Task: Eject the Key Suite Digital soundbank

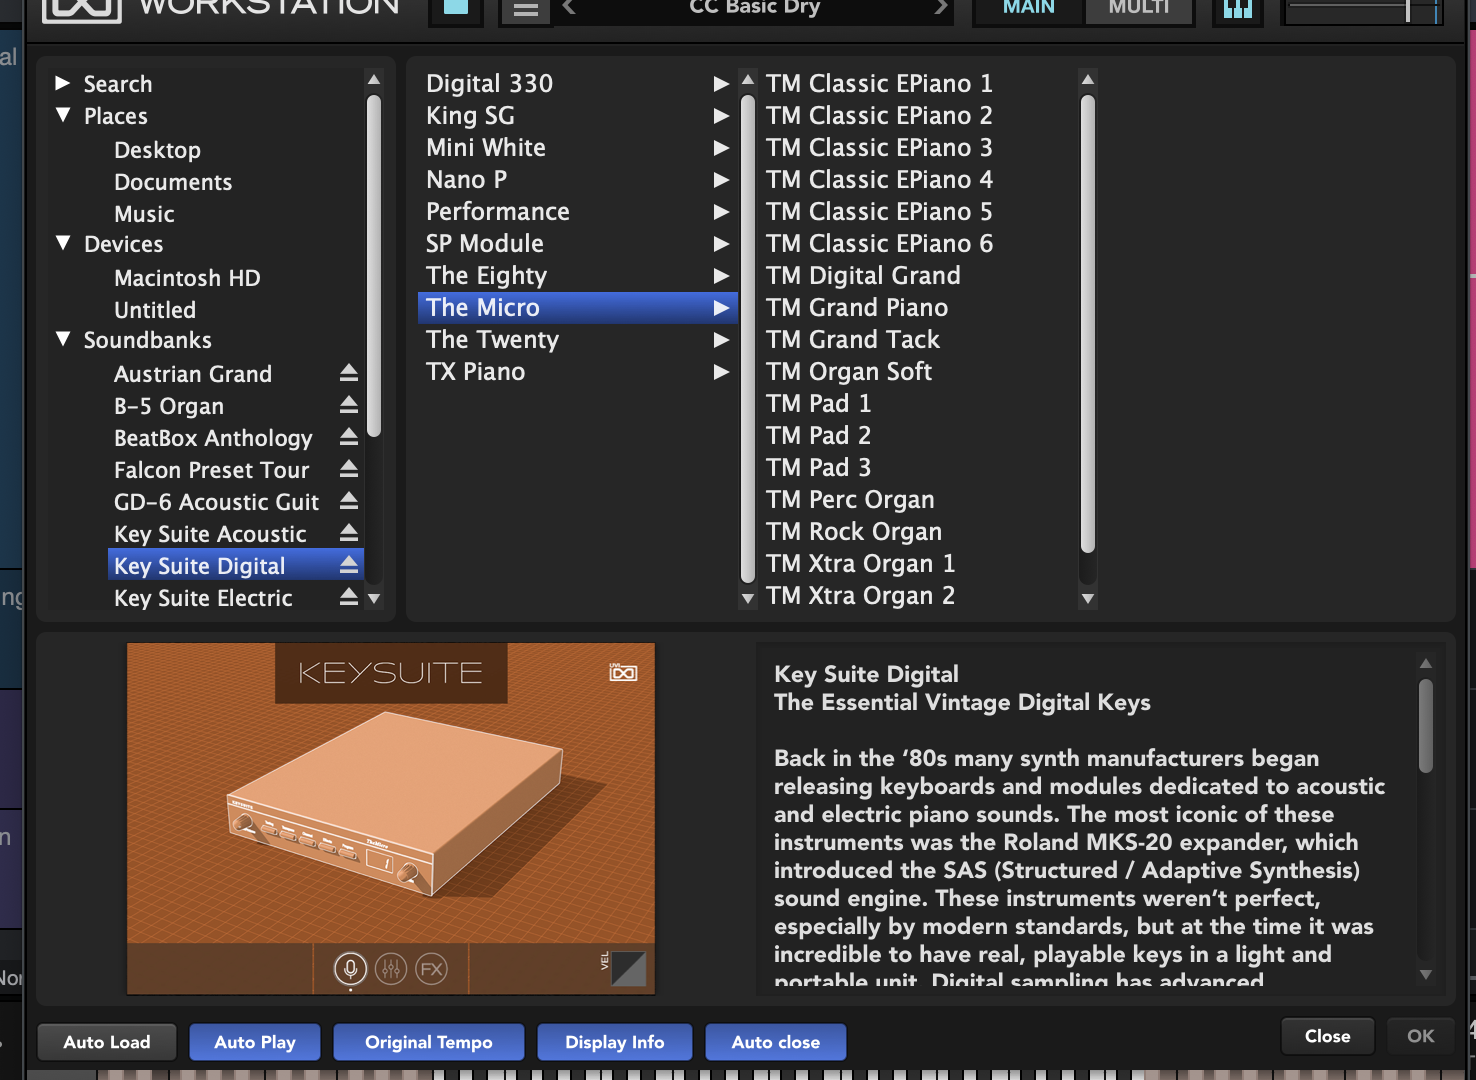Action: click(x=348, y=565)
